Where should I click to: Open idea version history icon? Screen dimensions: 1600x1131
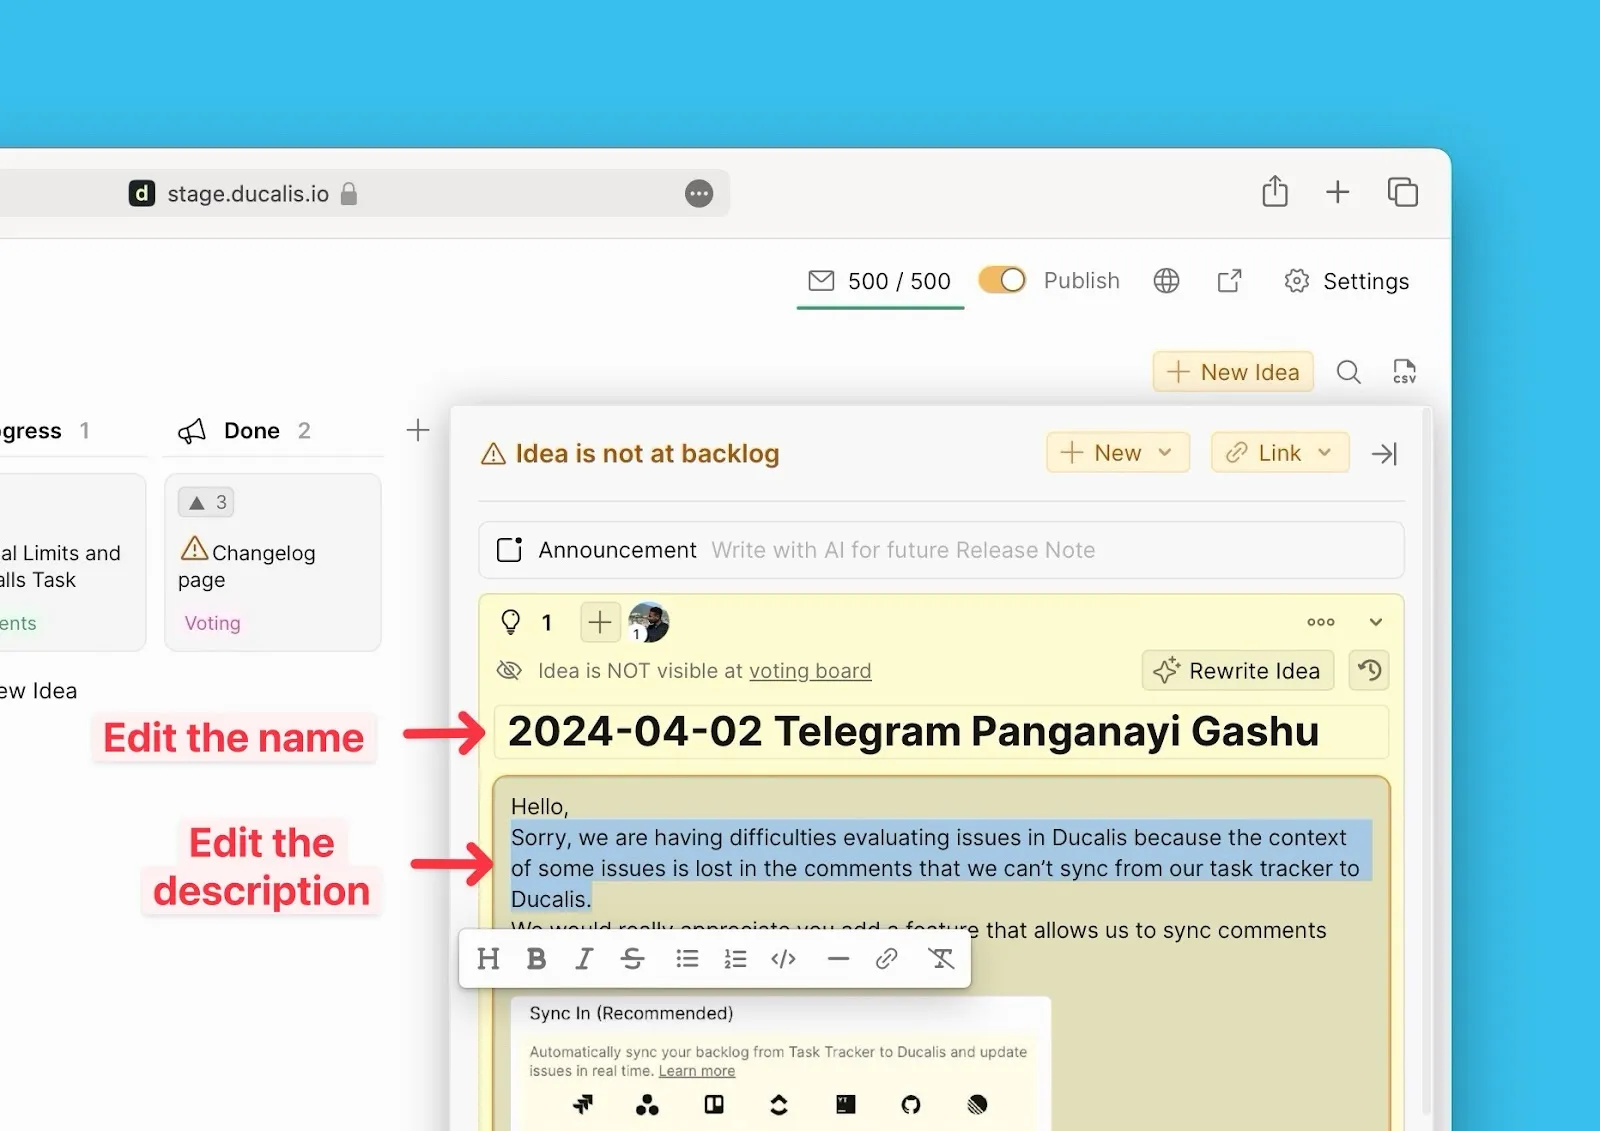pyautogui.click(x=1369, y=671)
